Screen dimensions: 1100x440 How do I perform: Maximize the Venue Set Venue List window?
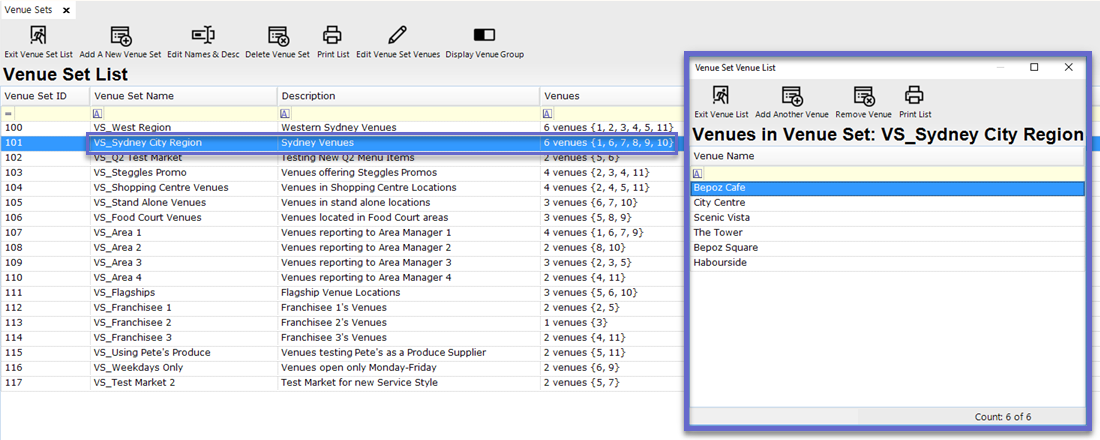click(1034, 67)
